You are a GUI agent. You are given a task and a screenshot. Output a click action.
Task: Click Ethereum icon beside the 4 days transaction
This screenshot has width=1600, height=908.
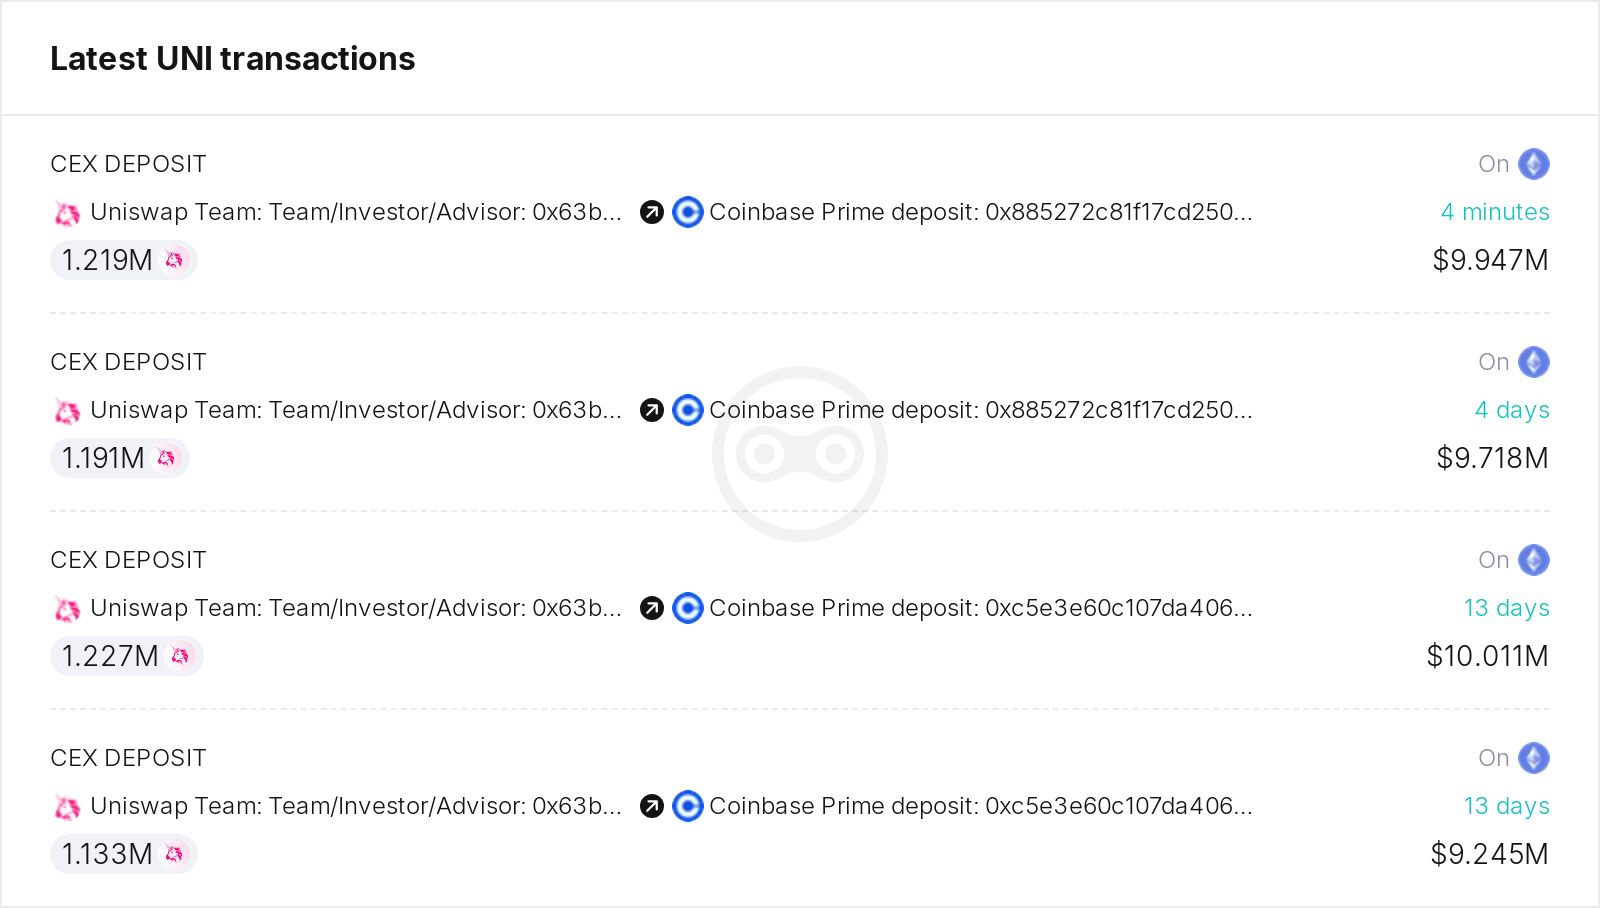click(x=1533, y=362)
